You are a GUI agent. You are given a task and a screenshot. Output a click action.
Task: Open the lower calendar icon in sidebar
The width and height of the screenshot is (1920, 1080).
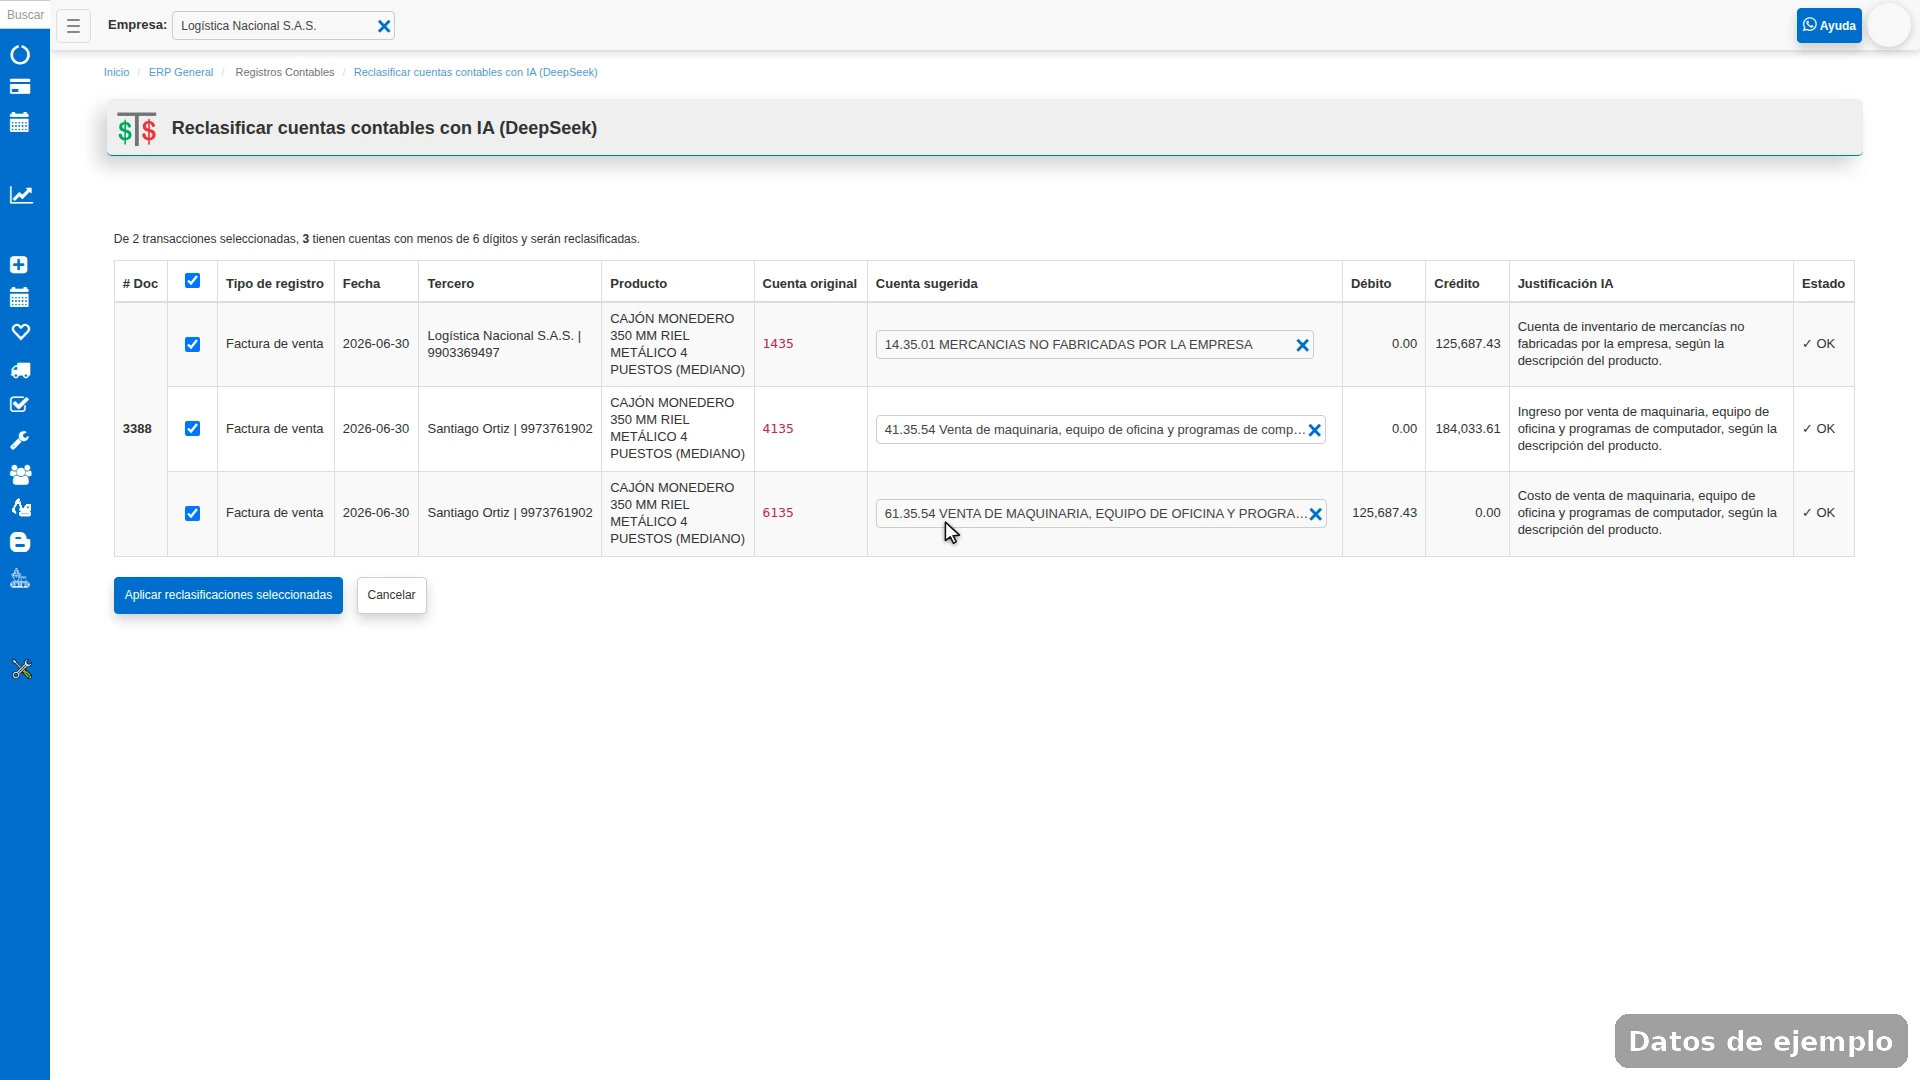pyautogui.click(x=19, y=298)
